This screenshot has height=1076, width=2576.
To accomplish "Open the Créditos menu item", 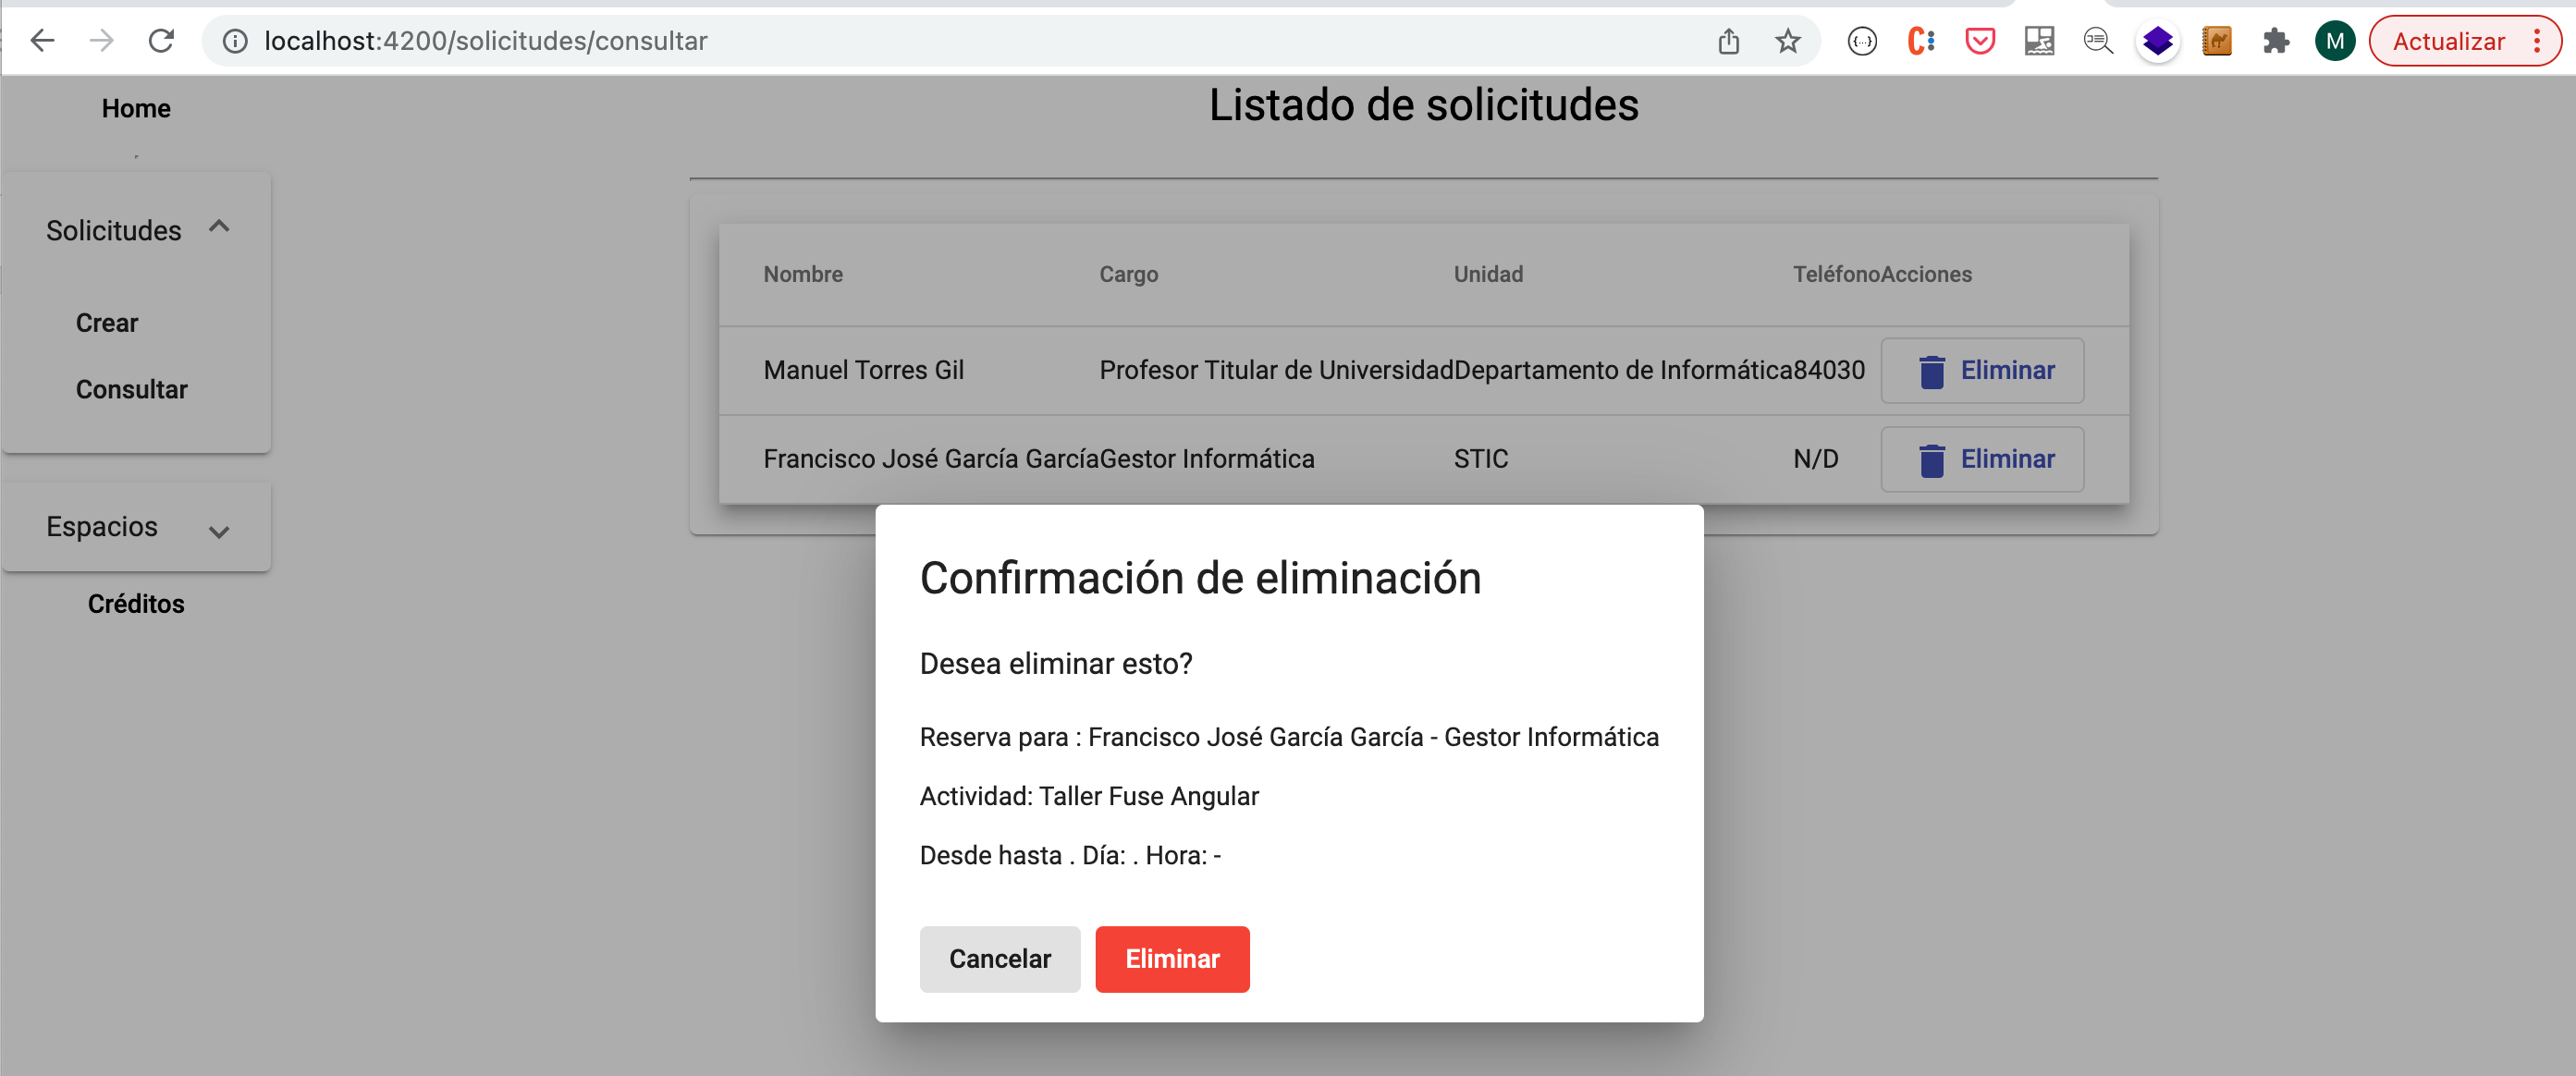I will point(136,604).
